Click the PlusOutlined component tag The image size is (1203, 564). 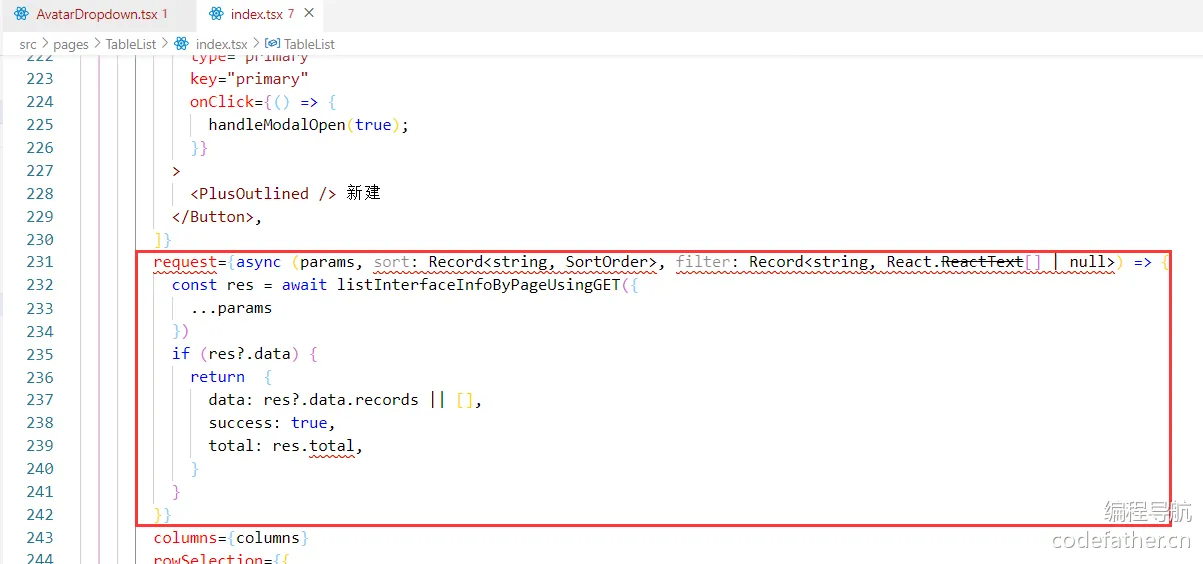point(263,193)
